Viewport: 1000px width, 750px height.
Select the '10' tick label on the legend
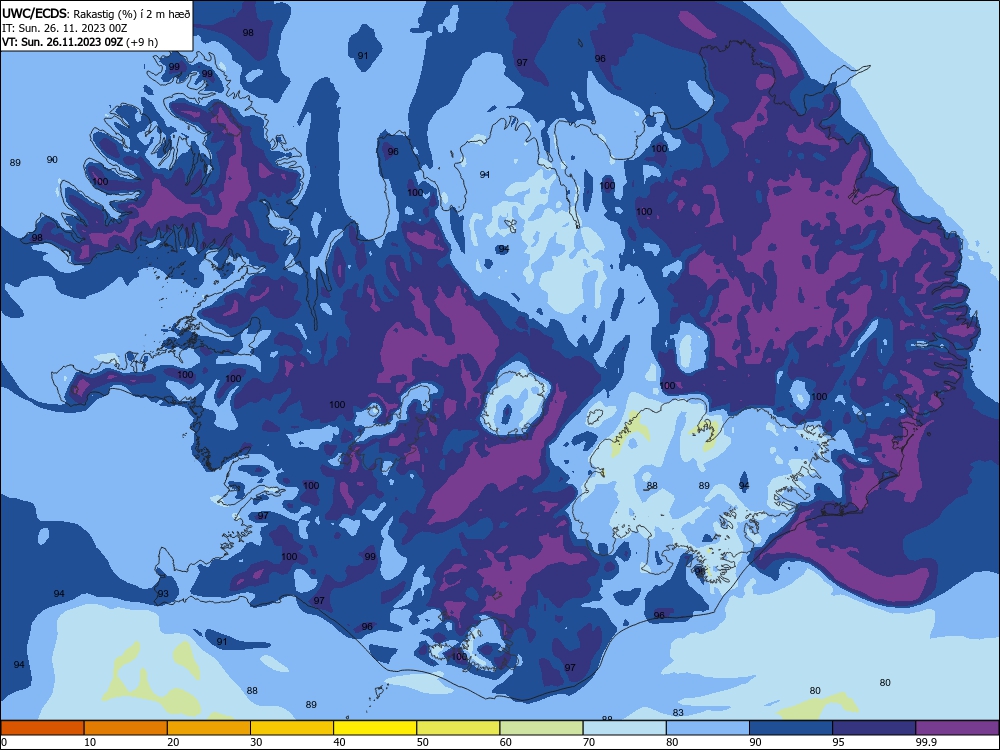90,742
